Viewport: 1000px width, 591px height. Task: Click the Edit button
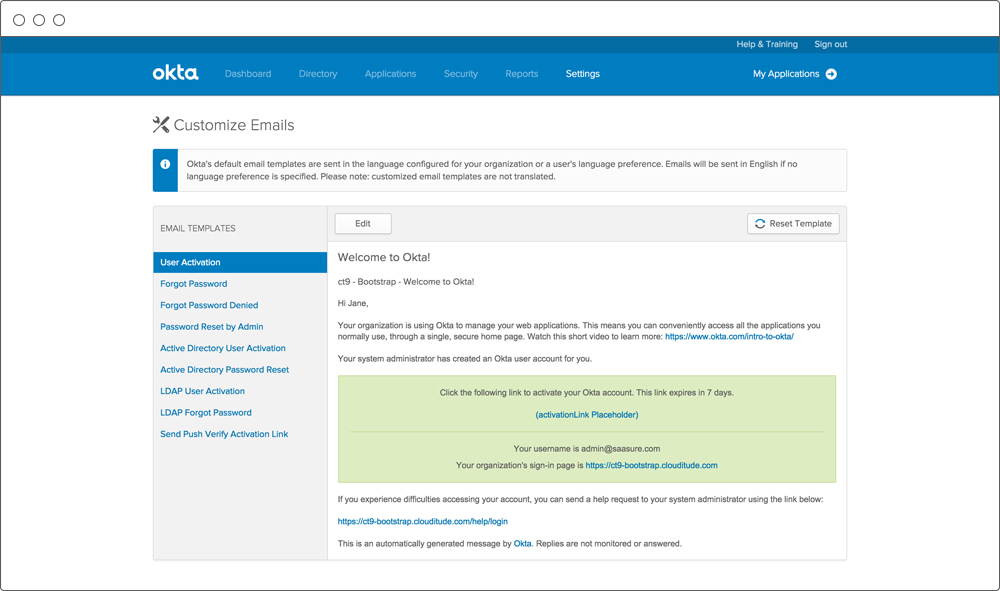pos(362,224)
